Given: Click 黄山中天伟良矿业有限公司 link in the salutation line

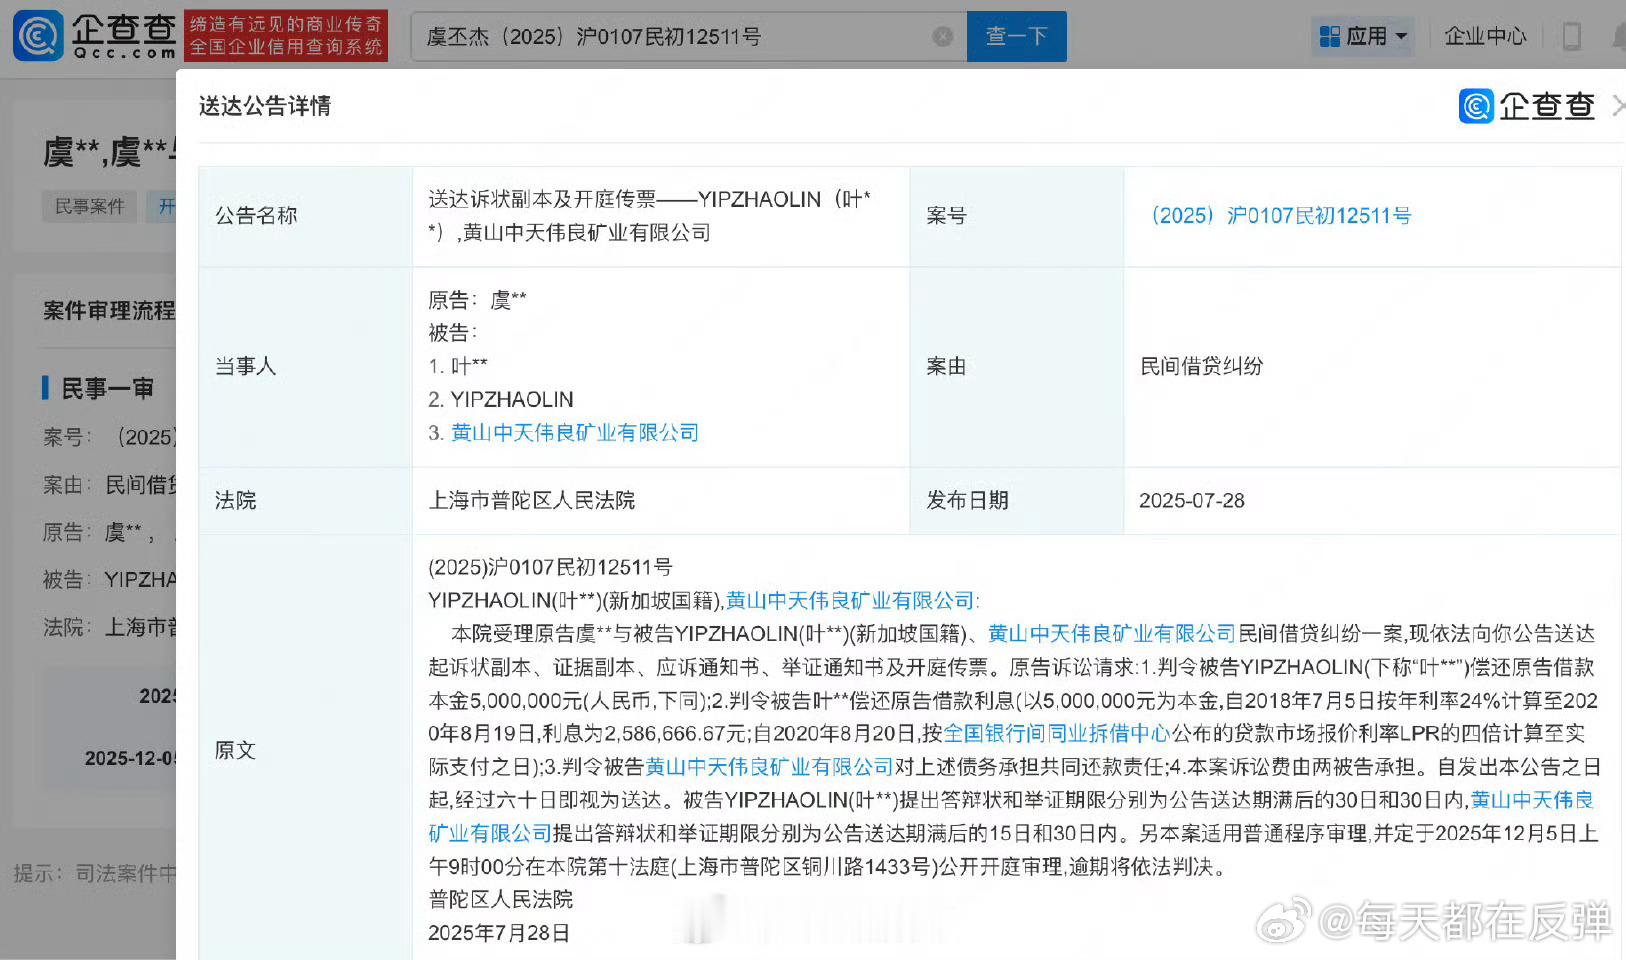Looking at the screenshot, I should point(850,601).
